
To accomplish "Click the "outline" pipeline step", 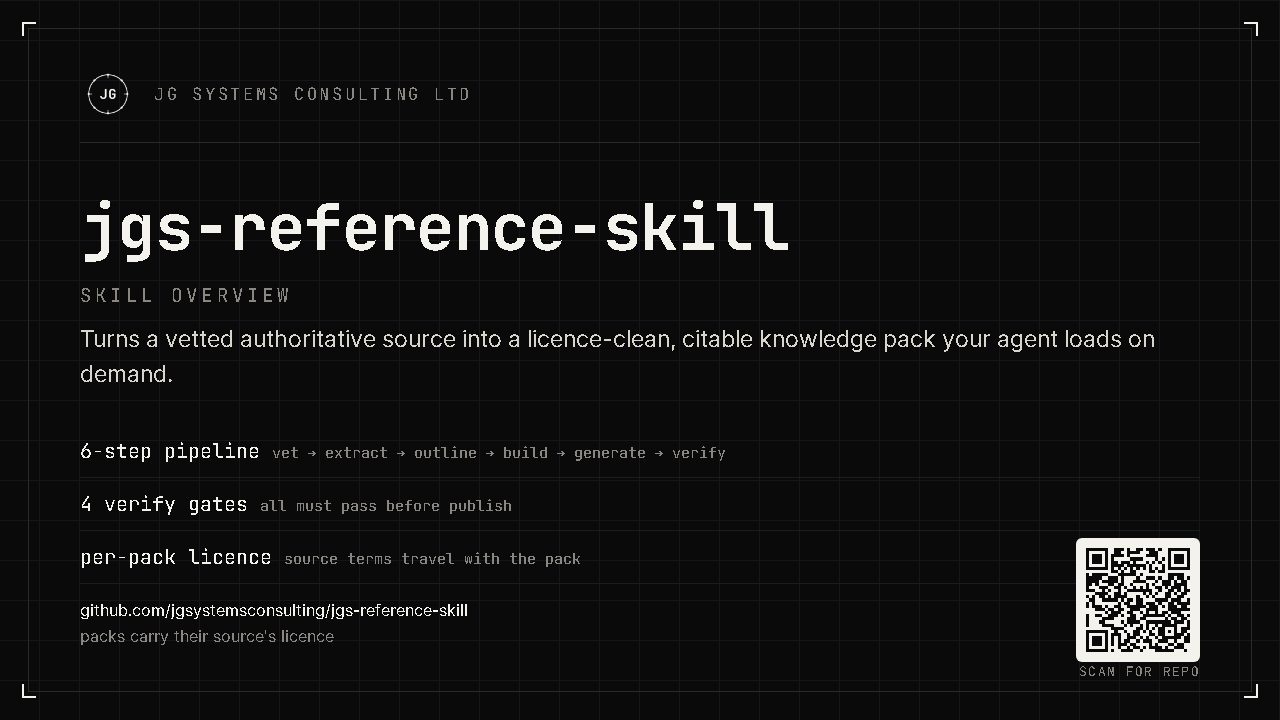I will coord(445,453).
